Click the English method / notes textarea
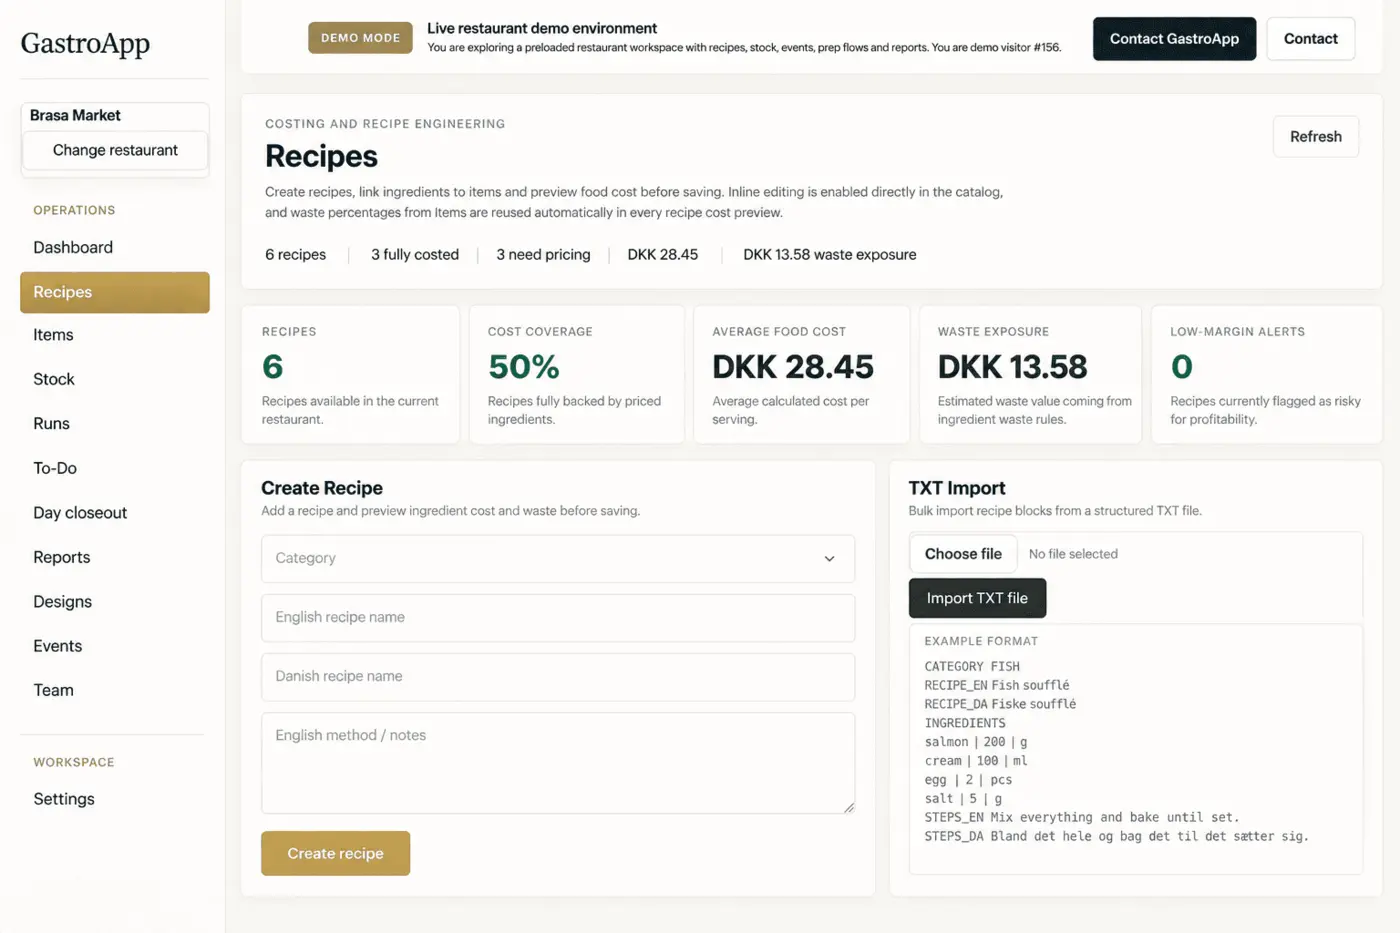1400x933 pixels. [x=558, y=763]
